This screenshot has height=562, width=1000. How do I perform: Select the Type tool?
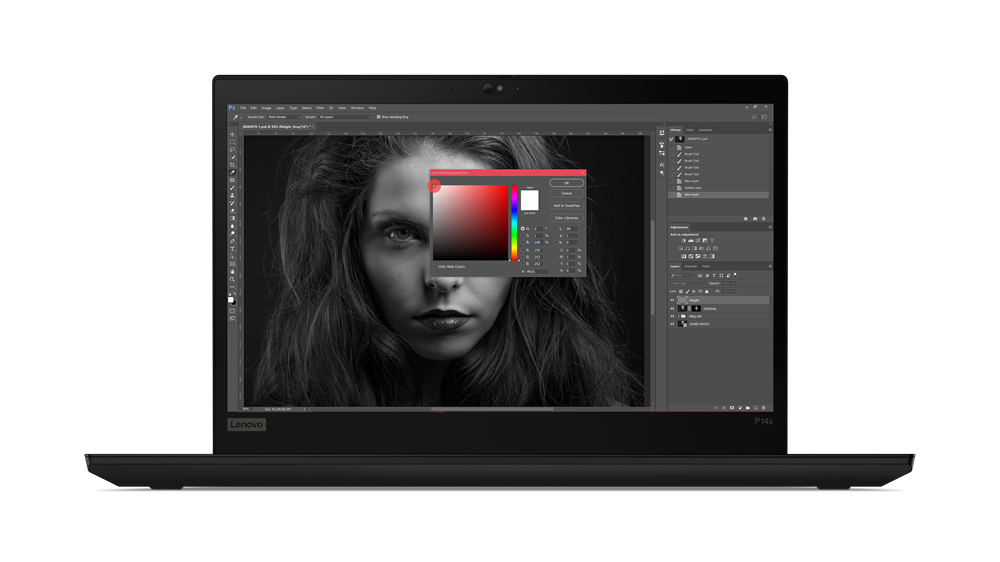pyautogui.click(x=233, y=249)
